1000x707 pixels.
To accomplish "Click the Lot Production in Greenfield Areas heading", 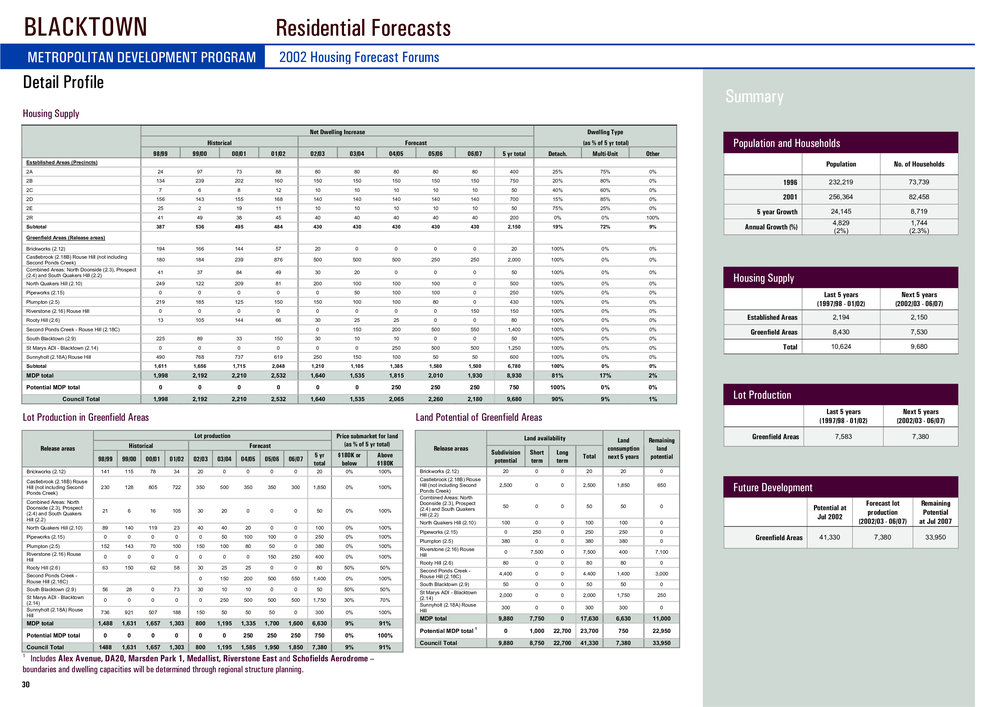I will tap(85, 418).
